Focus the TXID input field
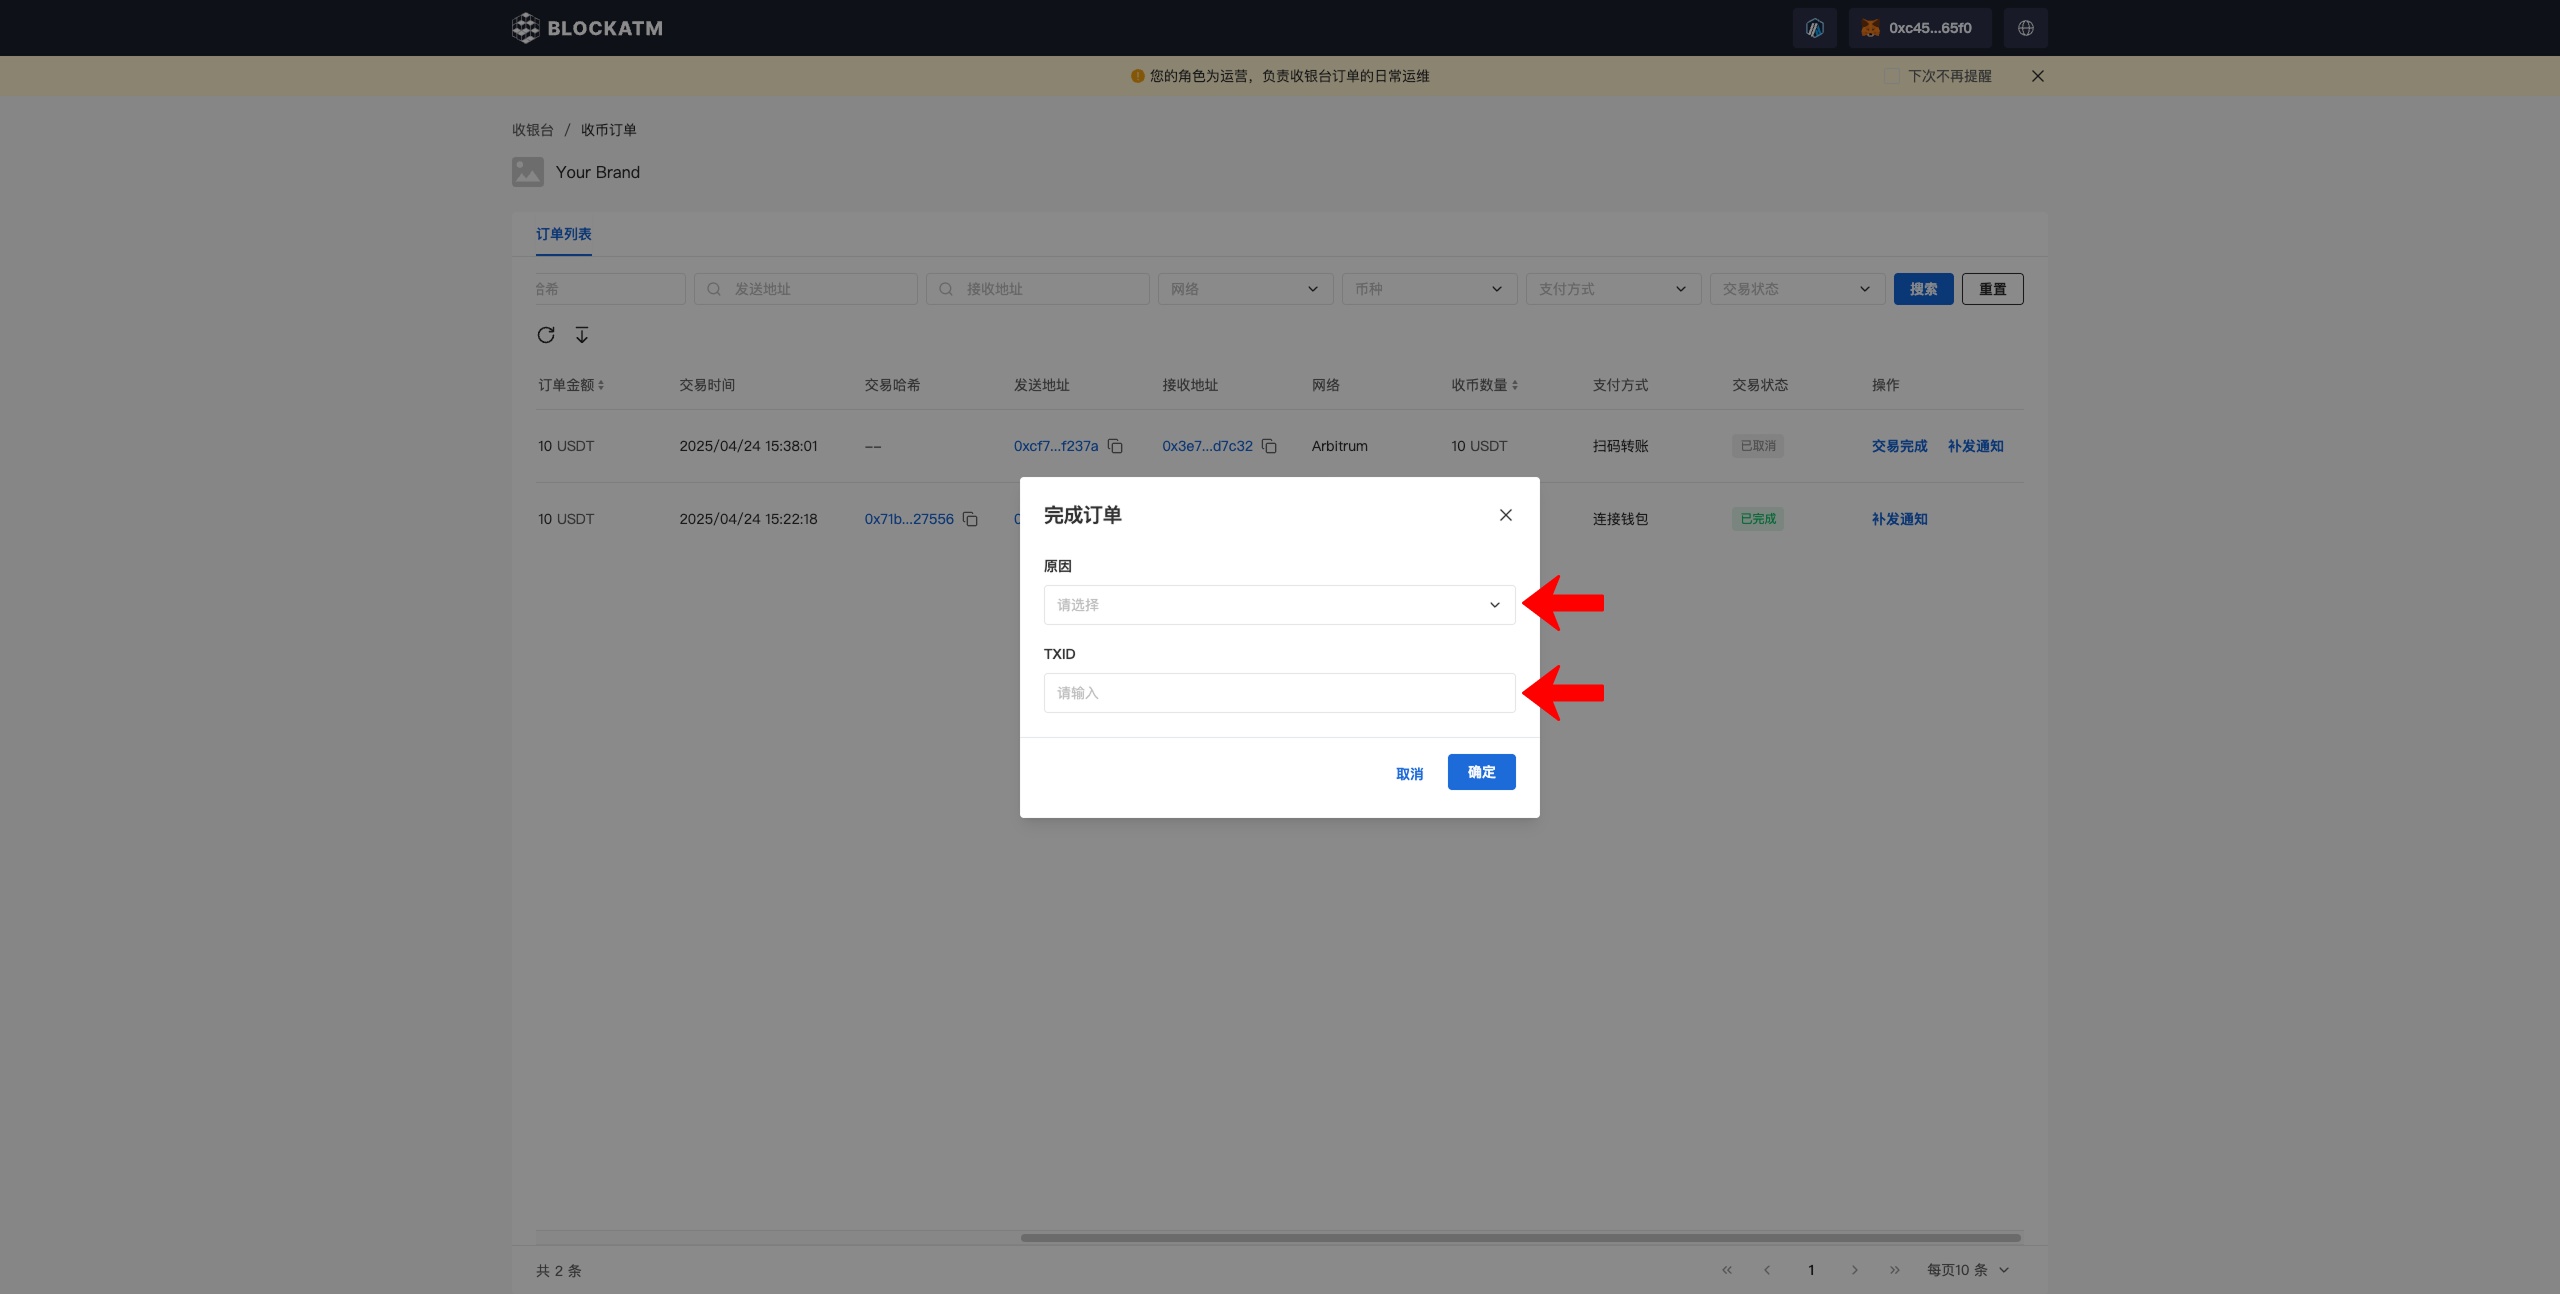The image size is (2560, 1294). tap(1279, 693)
